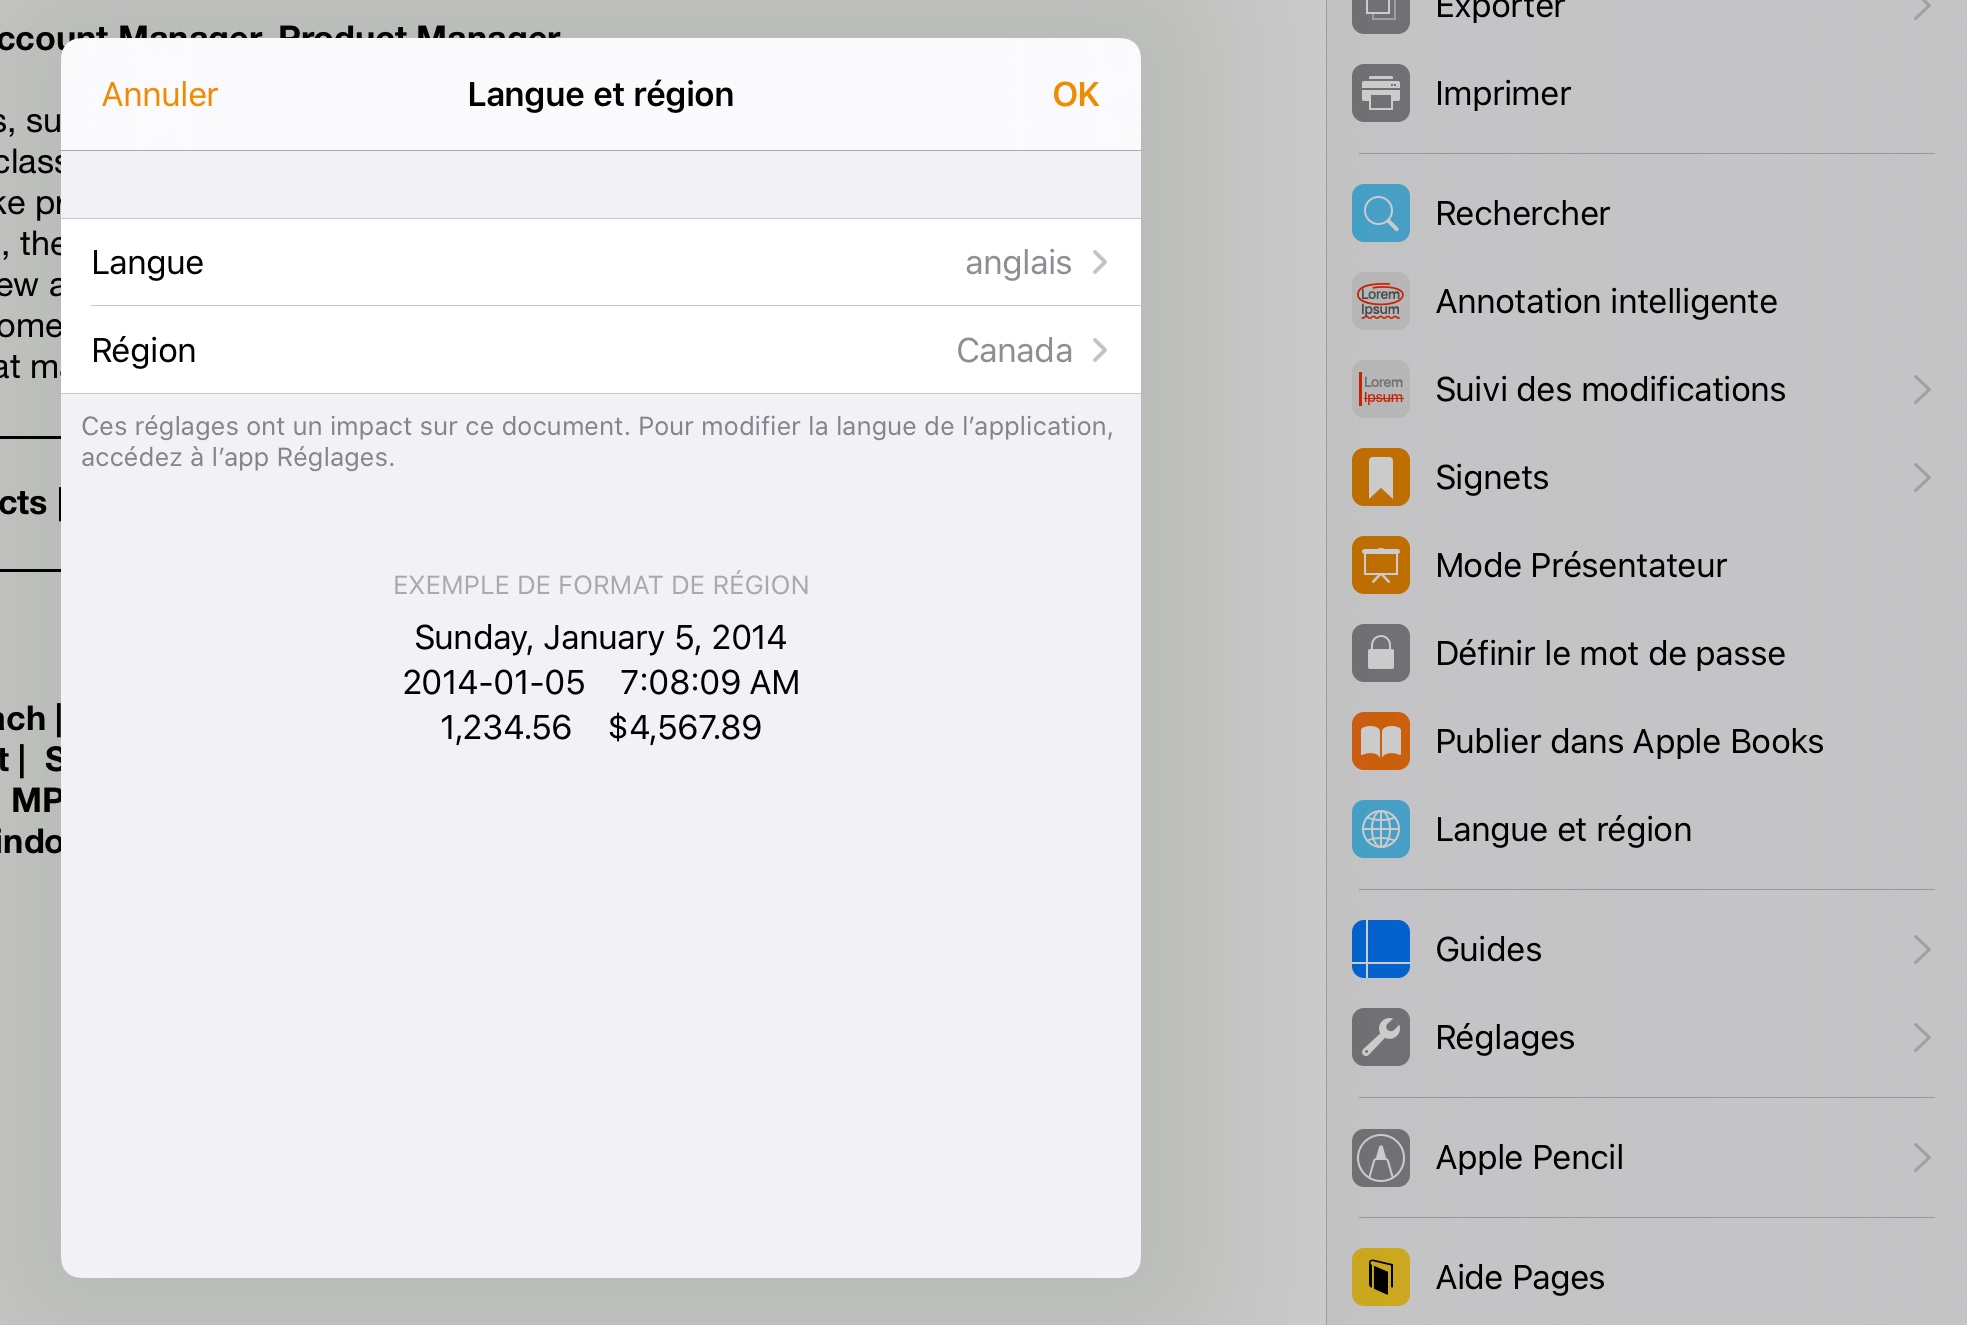The image size is (1967, 1325).
Task: Open Annotation intelligente icon
Action: coord(1380,301)
